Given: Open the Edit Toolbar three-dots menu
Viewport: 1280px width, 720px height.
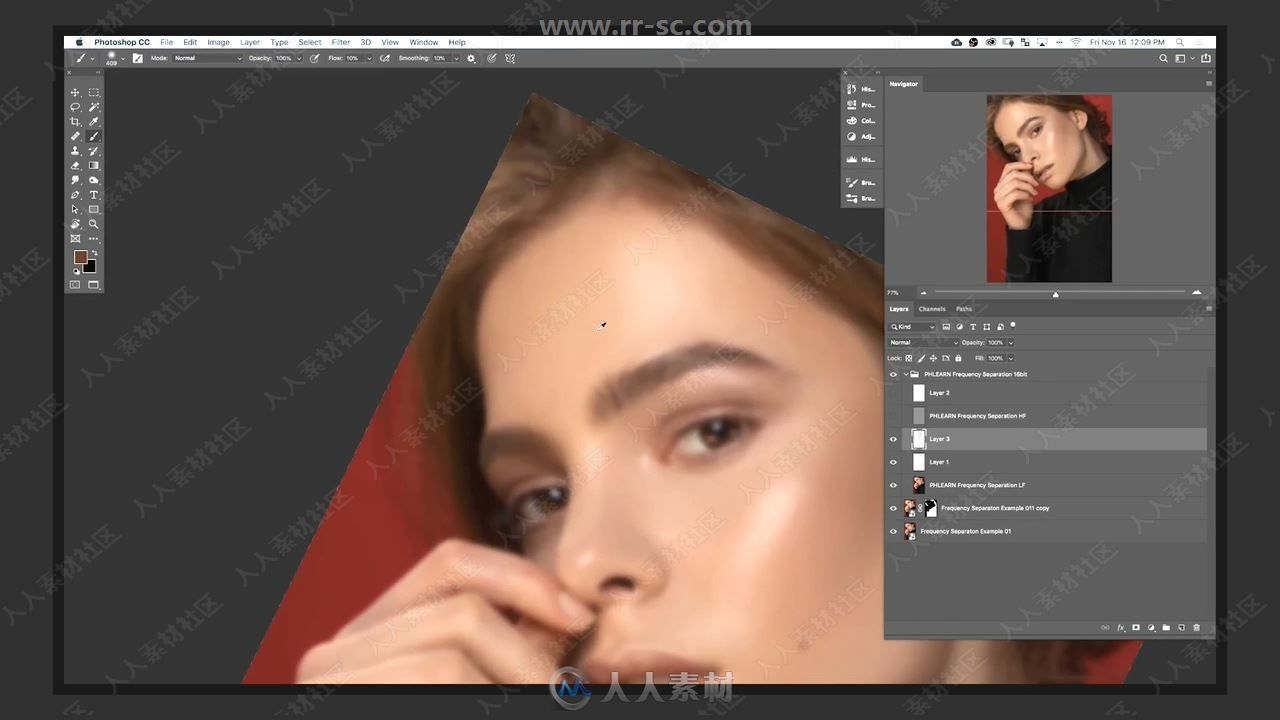Looking at the screenshot, I should coord(94,239).
